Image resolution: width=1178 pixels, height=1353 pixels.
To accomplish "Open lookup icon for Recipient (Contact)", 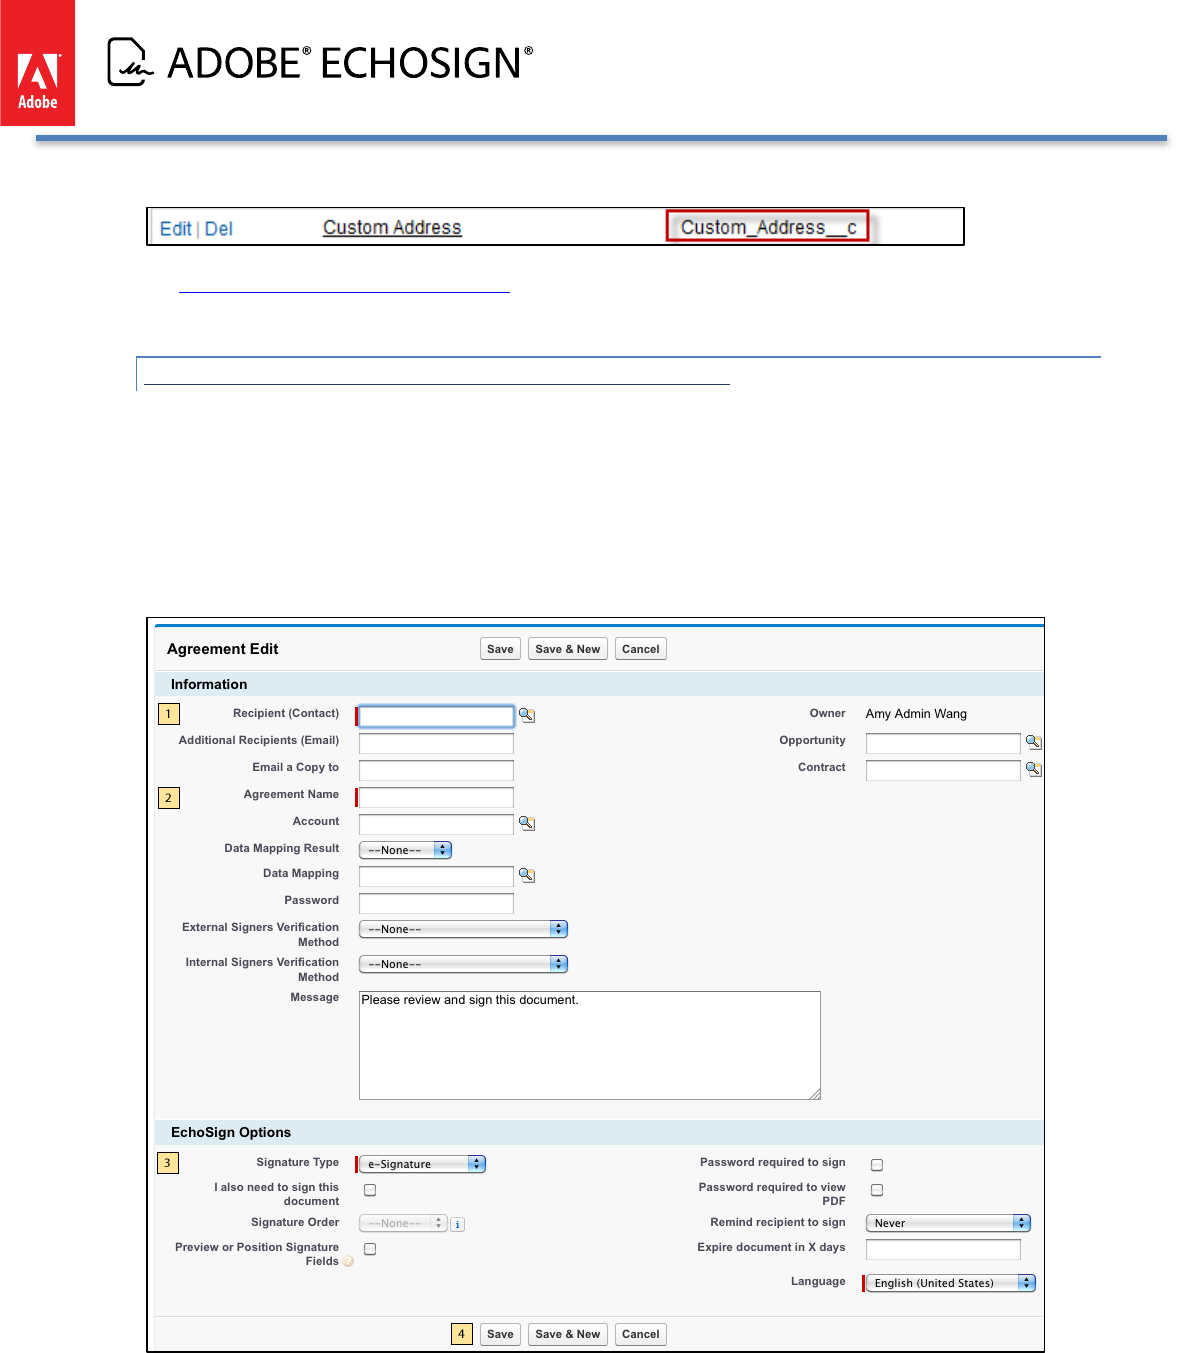I will tap(527, 715).
